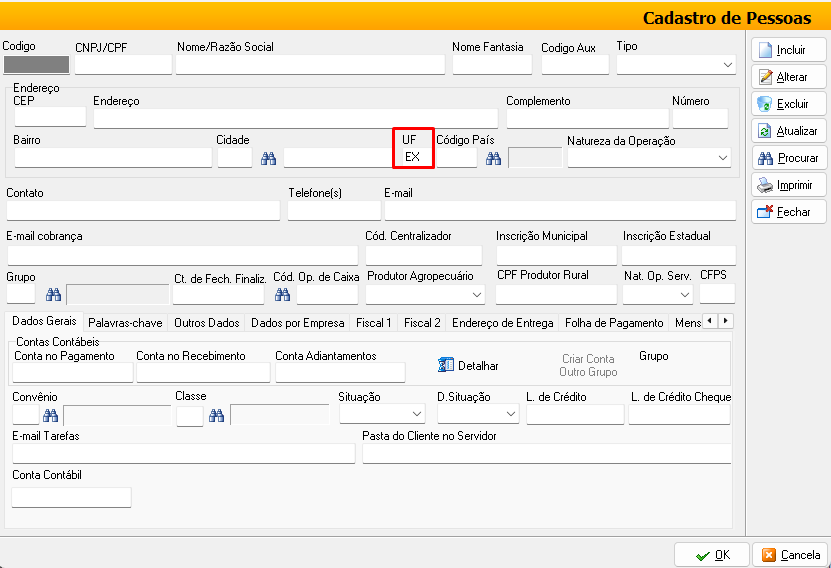The height and width of the screenshot is (568, 831).
Task: Click the binoculars icon next to Classe
Action: tap(217, 415)
